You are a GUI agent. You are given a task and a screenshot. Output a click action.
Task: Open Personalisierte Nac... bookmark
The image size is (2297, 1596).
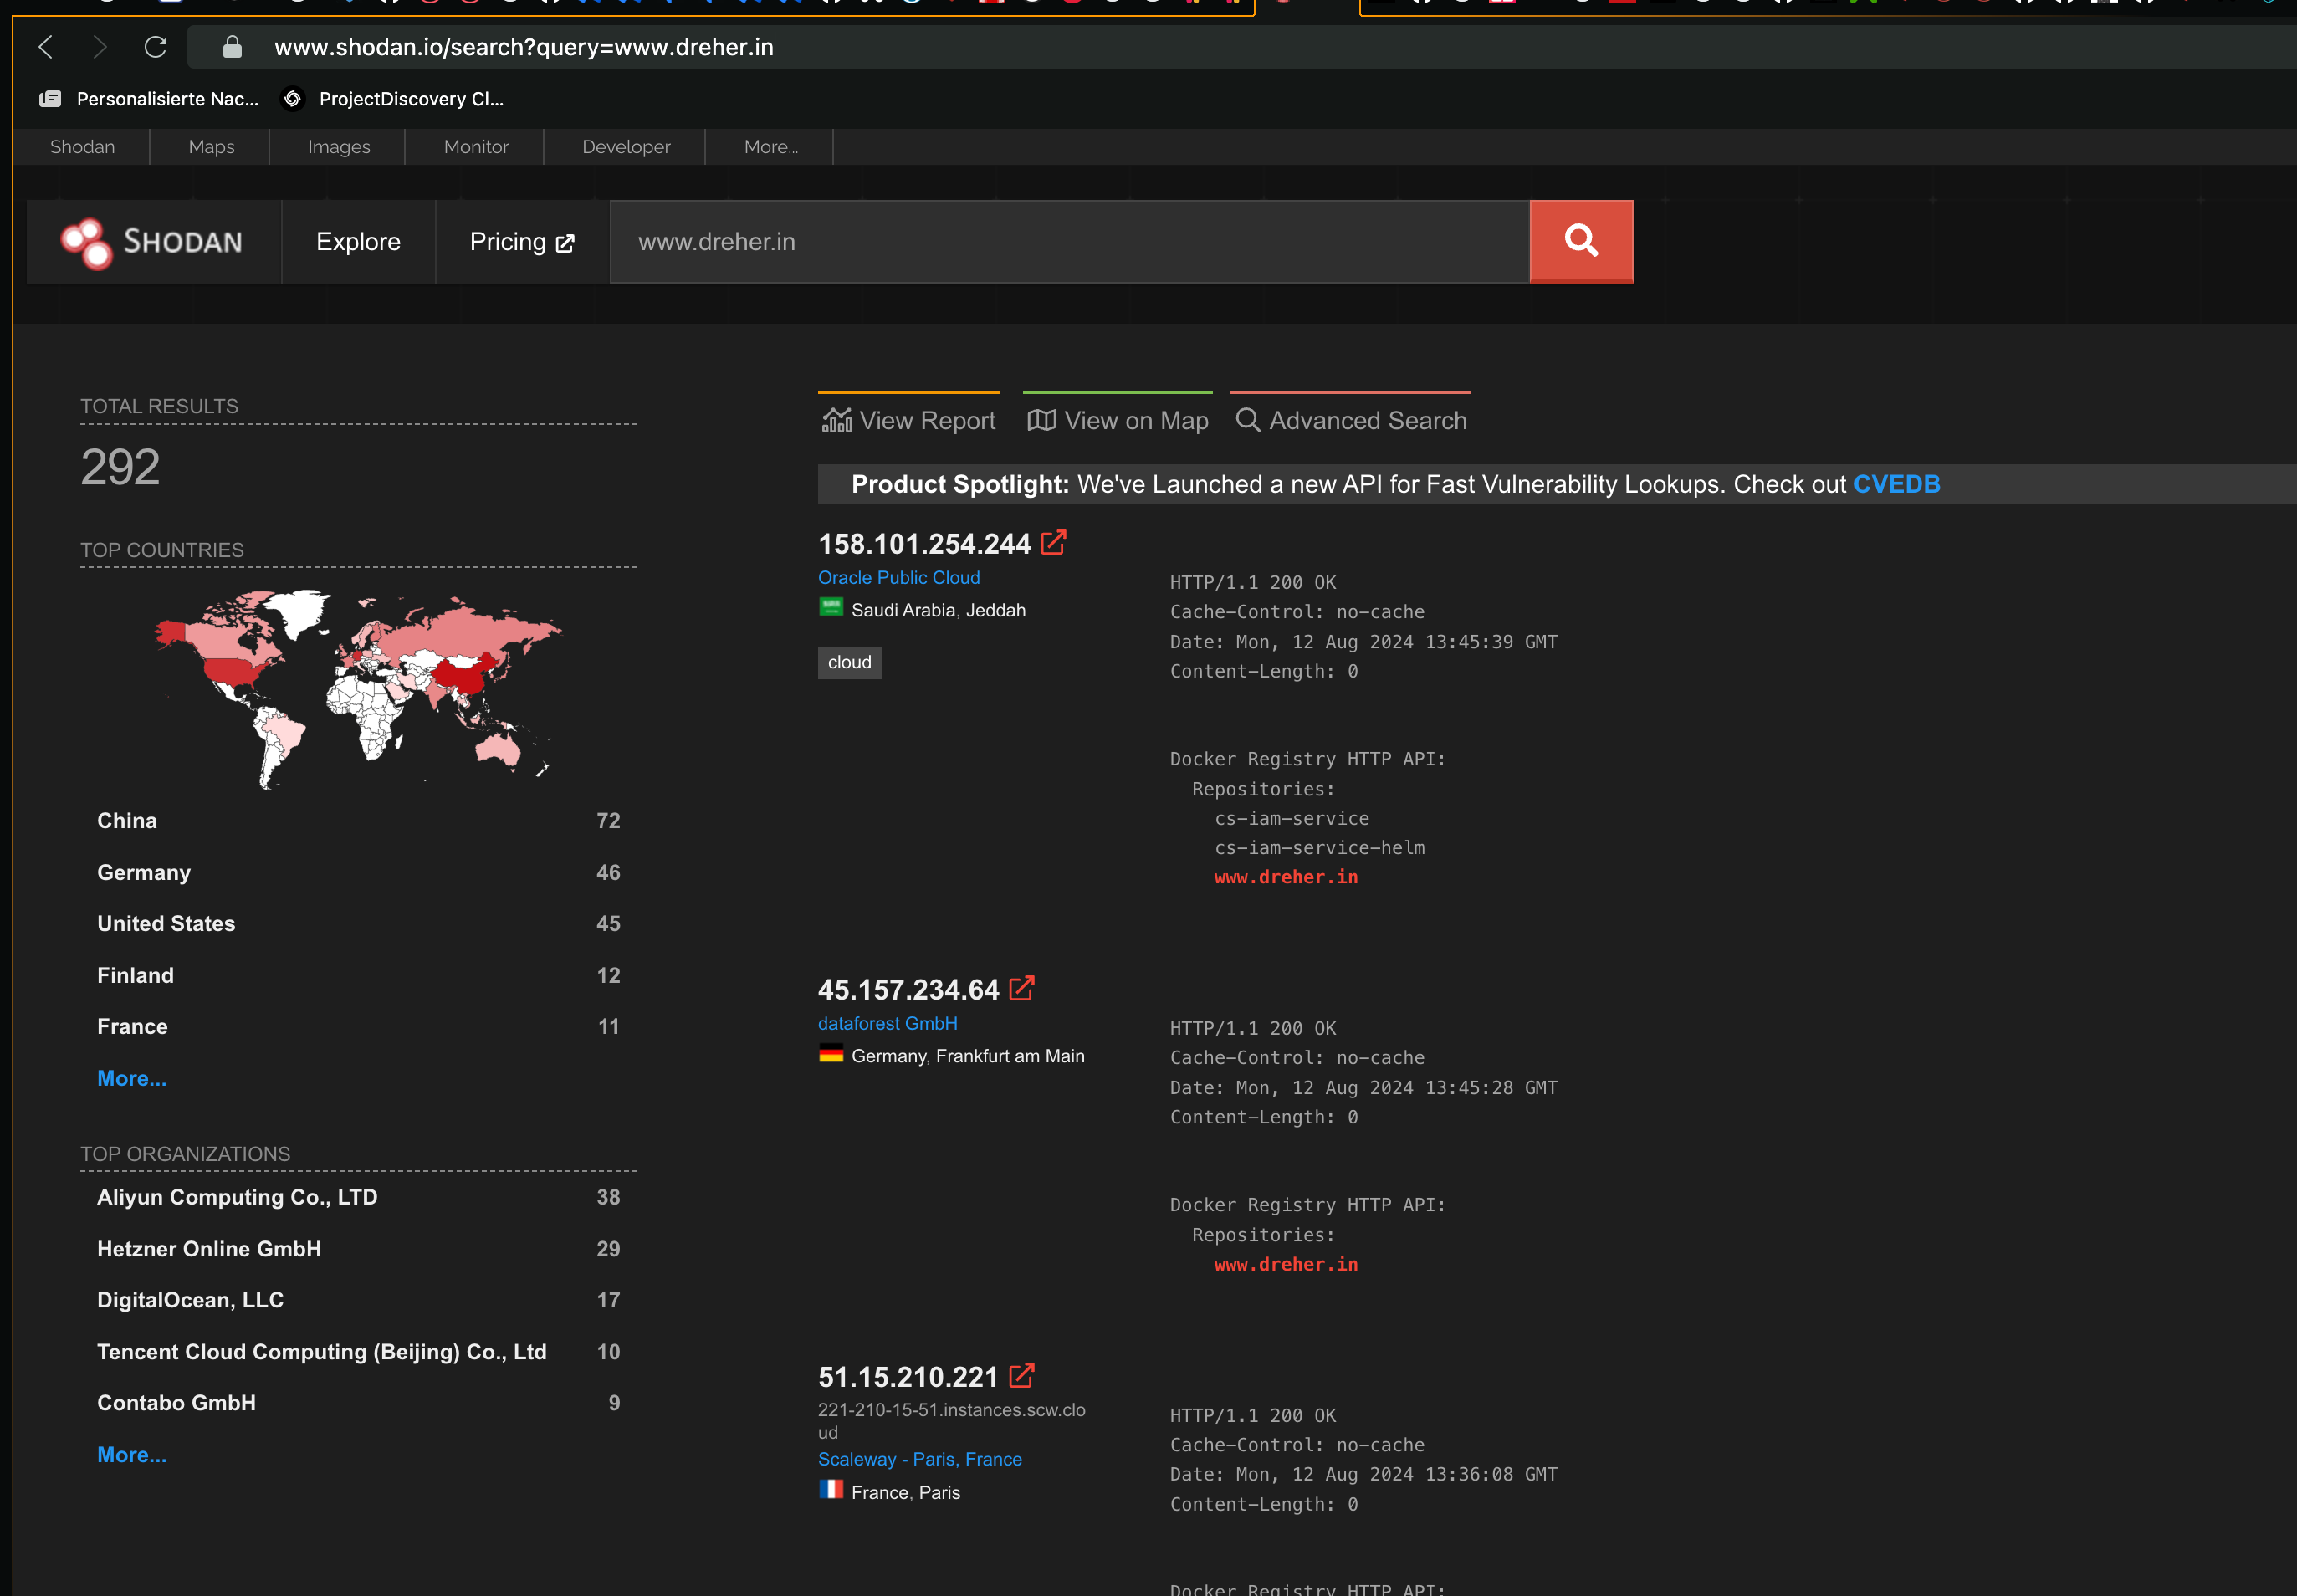pos(149,98)
